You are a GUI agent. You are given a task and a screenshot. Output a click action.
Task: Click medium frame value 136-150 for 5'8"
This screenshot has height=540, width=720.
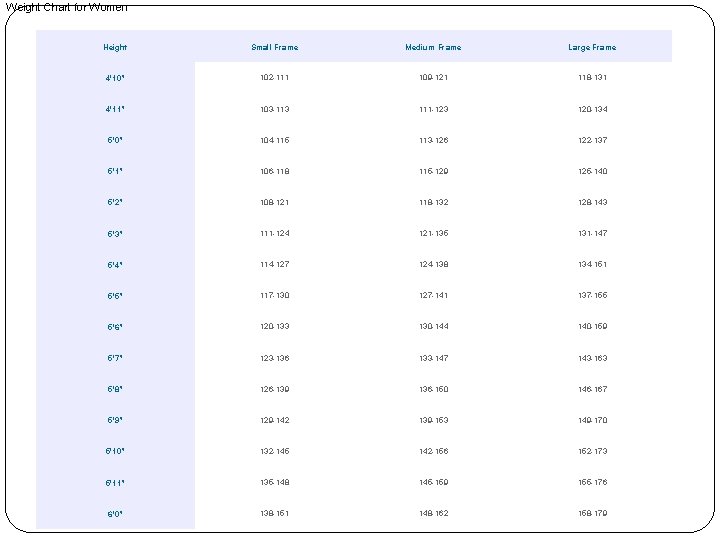[433, 389]
